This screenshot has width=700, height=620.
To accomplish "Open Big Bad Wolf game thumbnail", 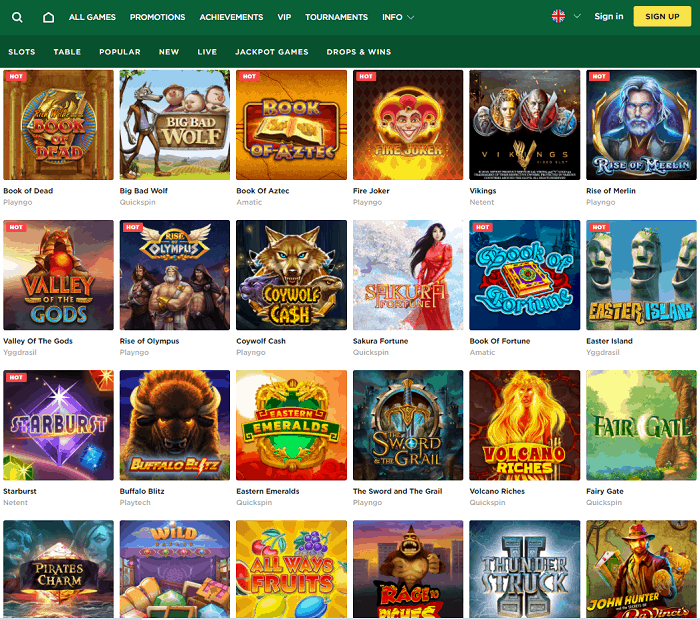I will click(175, 125).
